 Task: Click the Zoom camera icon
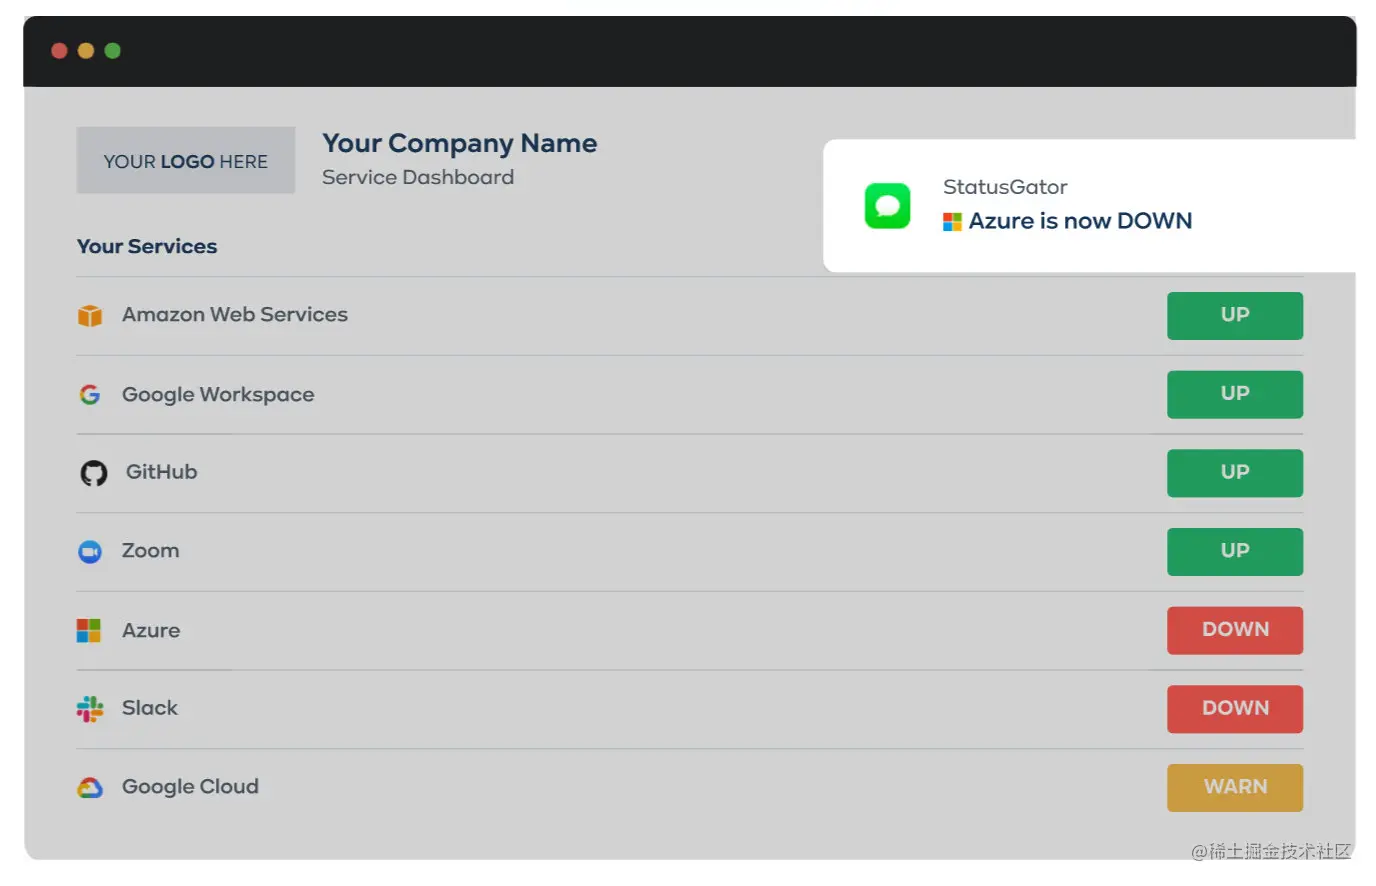click(90, 552)
